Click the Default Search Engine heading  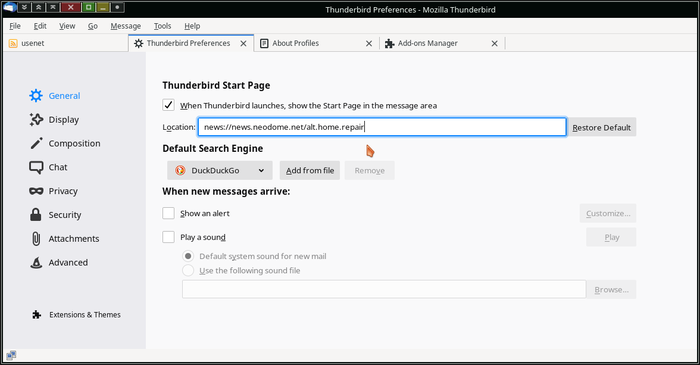pos(212,149)
